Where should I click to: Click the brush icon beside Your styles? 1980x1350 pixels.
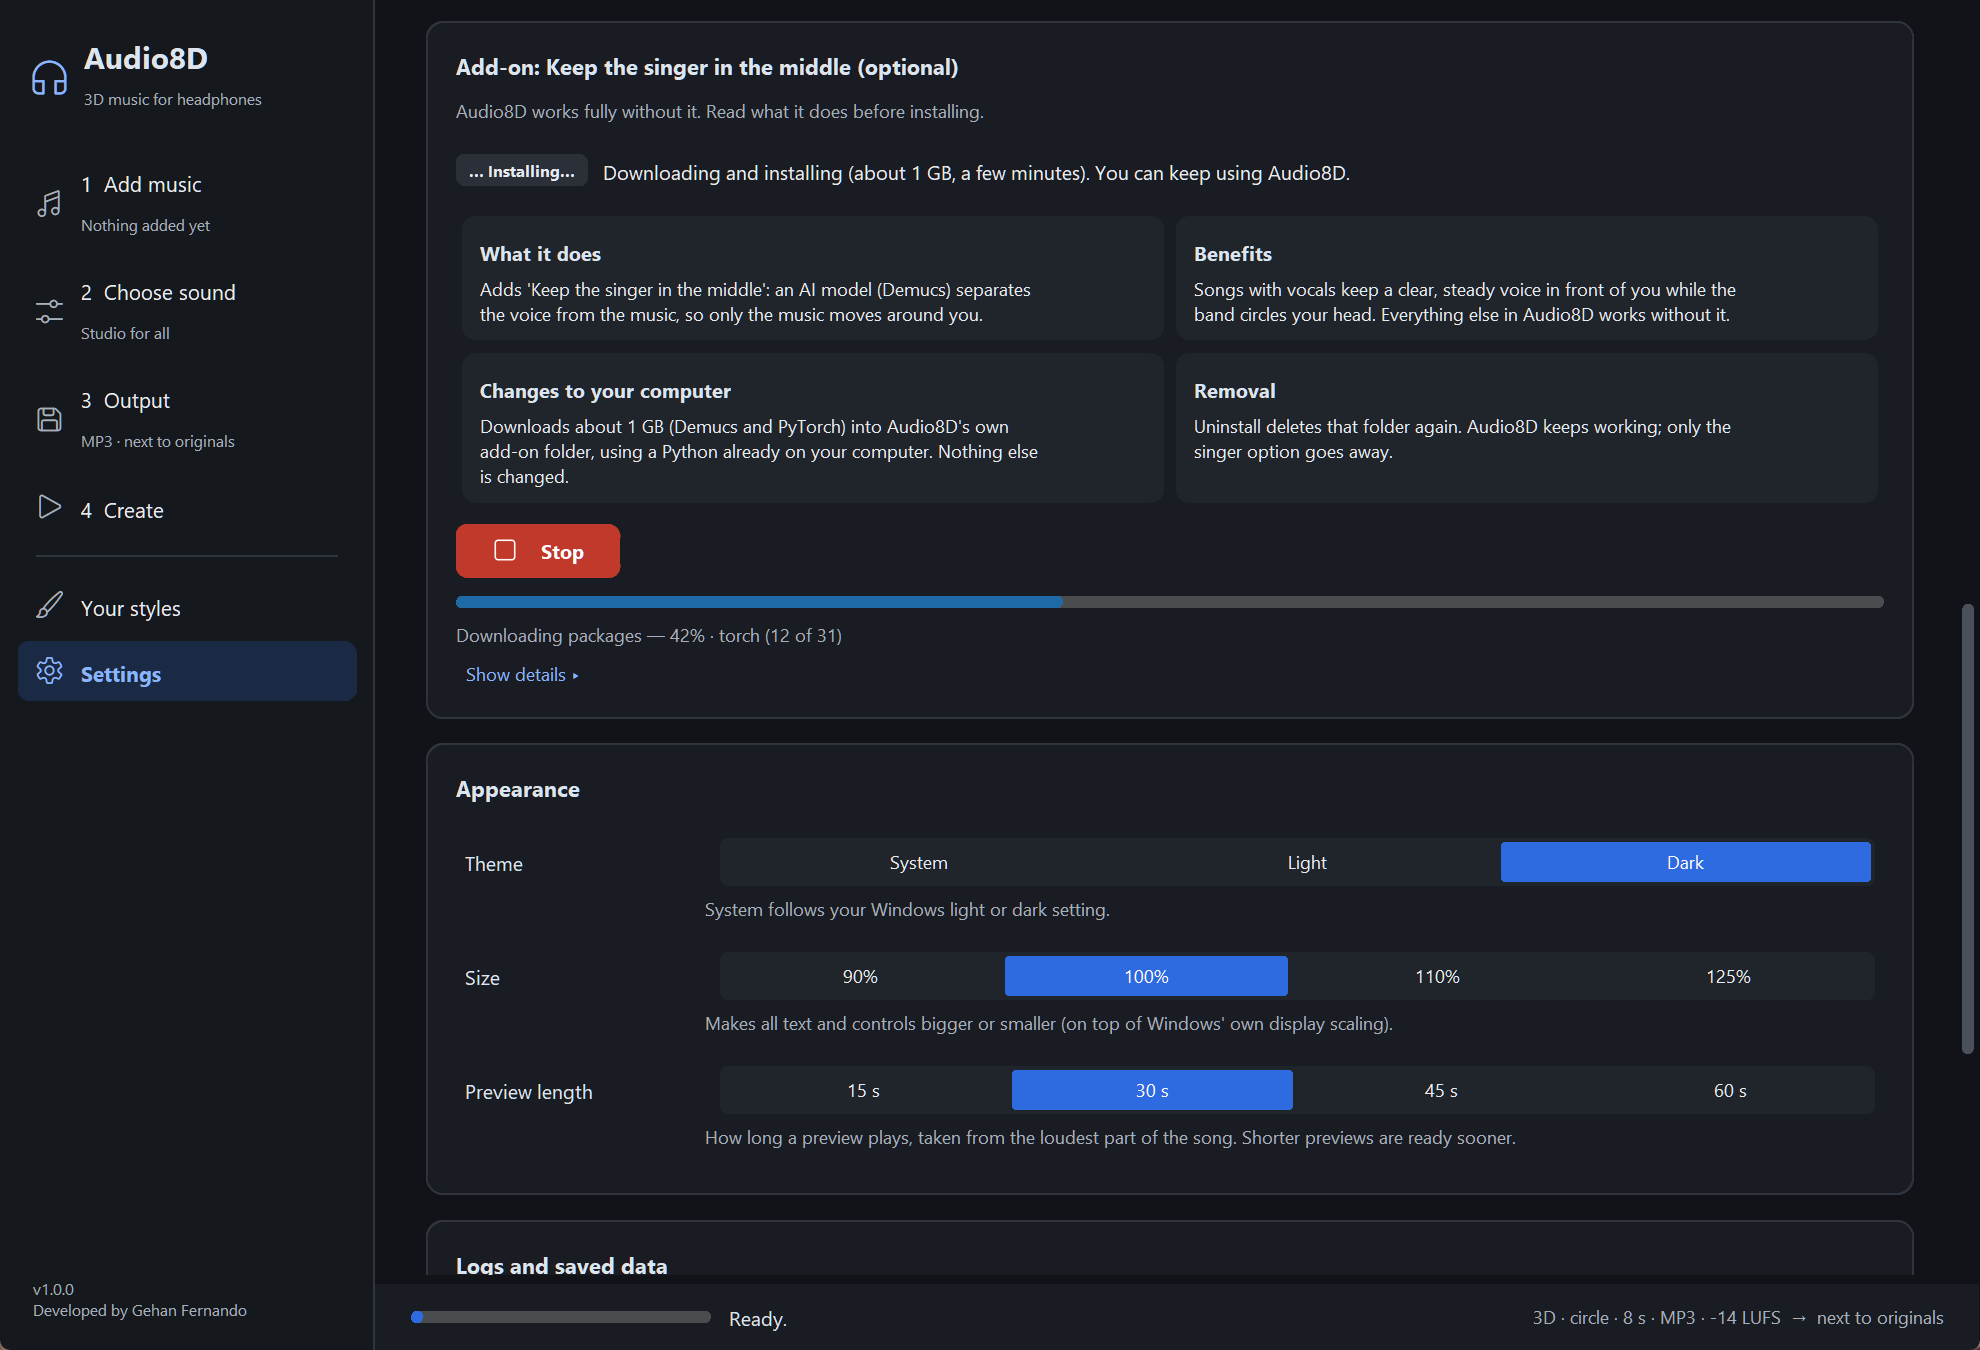tap(49, 605)
